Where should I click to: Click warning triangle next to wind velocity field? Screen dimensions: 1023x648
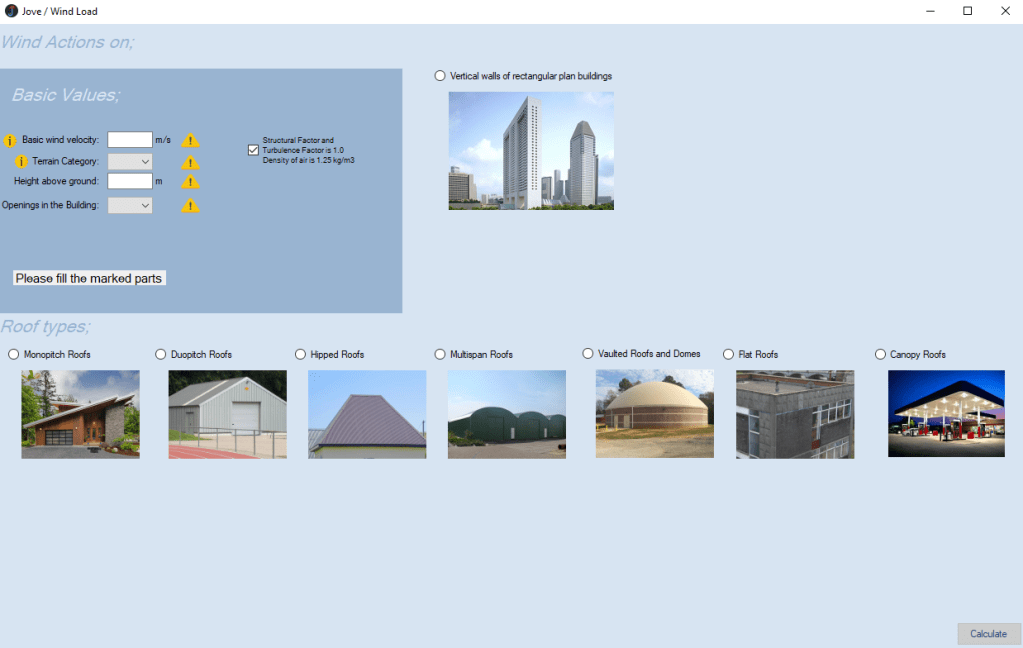tap(190, 141)
